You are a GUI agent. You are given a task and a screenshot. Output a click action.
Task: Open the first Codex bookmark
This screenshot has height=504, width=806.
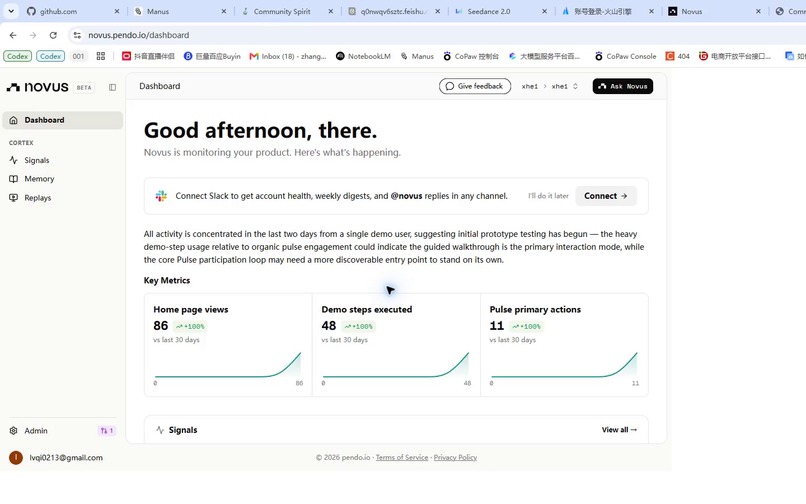click(17, 56)
